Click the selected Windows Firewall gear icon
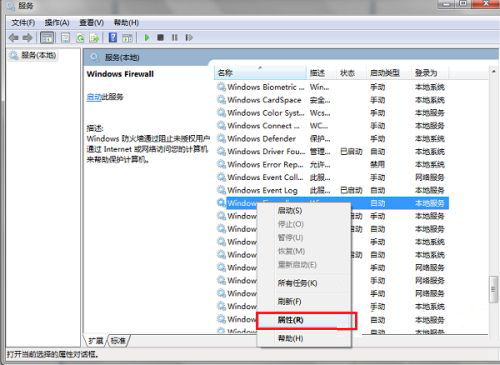500x365 pixels. pos(221,203)
